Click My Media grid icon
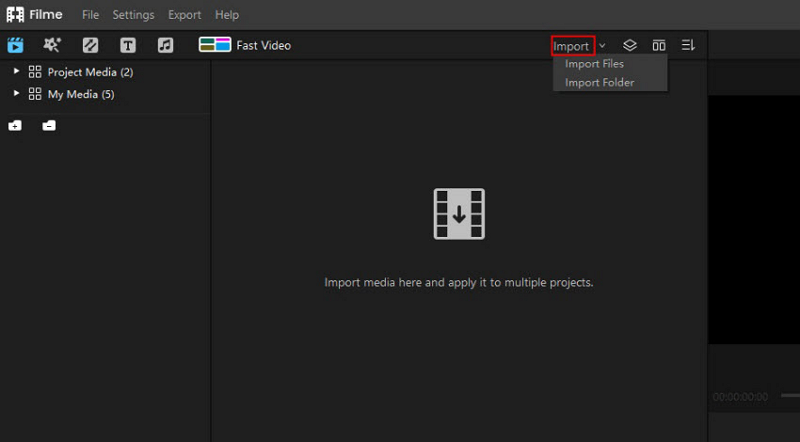This screenshot has height=442, width=800. coord(35,94)
